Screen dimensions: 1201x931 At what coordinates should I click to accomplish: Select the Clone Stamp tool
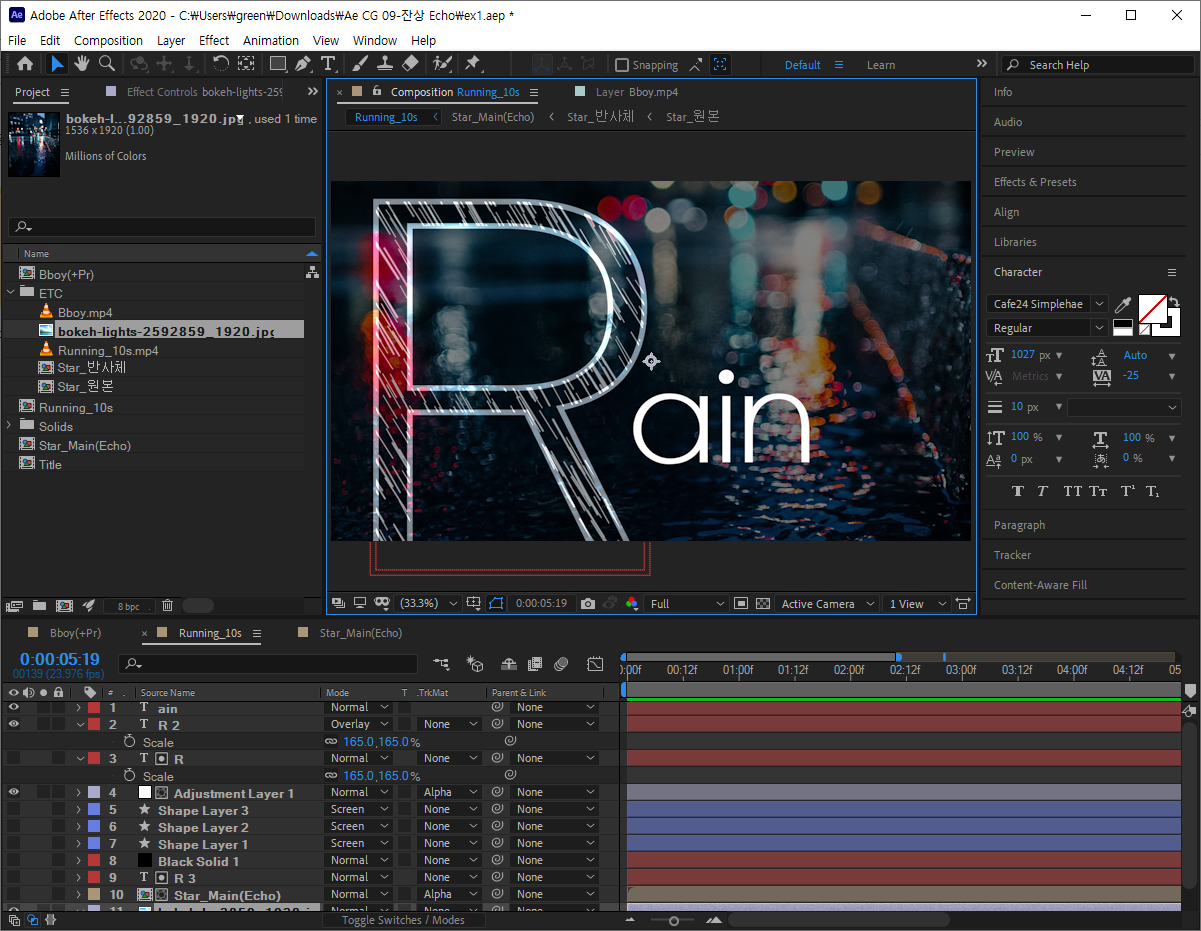click(385, 64)
